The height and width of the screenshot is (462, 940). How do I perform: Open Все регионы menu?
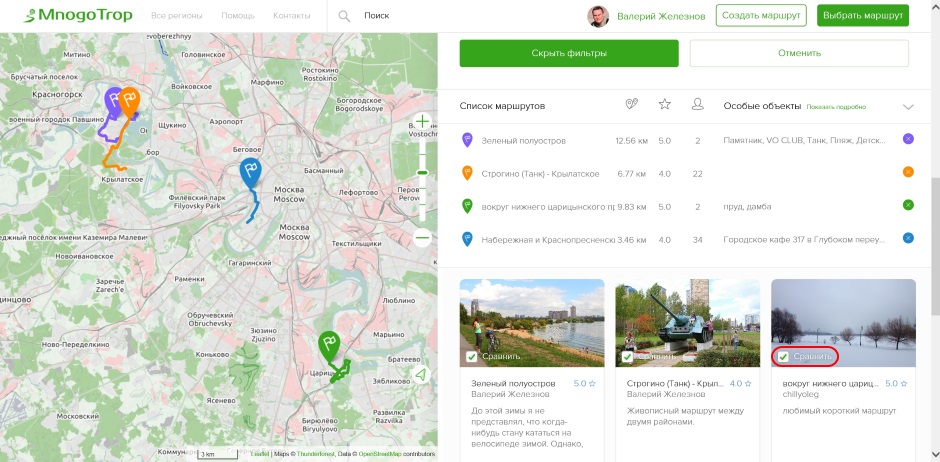tap(177, 16)
